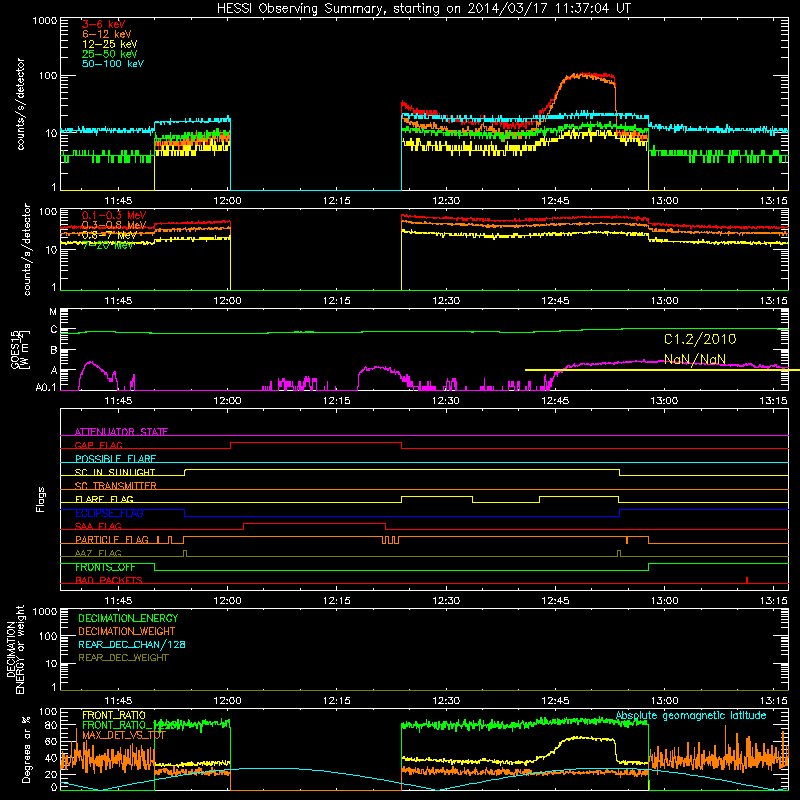Select the red 3-6 keV legend label
The height and width of the screenshot is (800, 800).
pyautogui.click(x=103, y=24)
